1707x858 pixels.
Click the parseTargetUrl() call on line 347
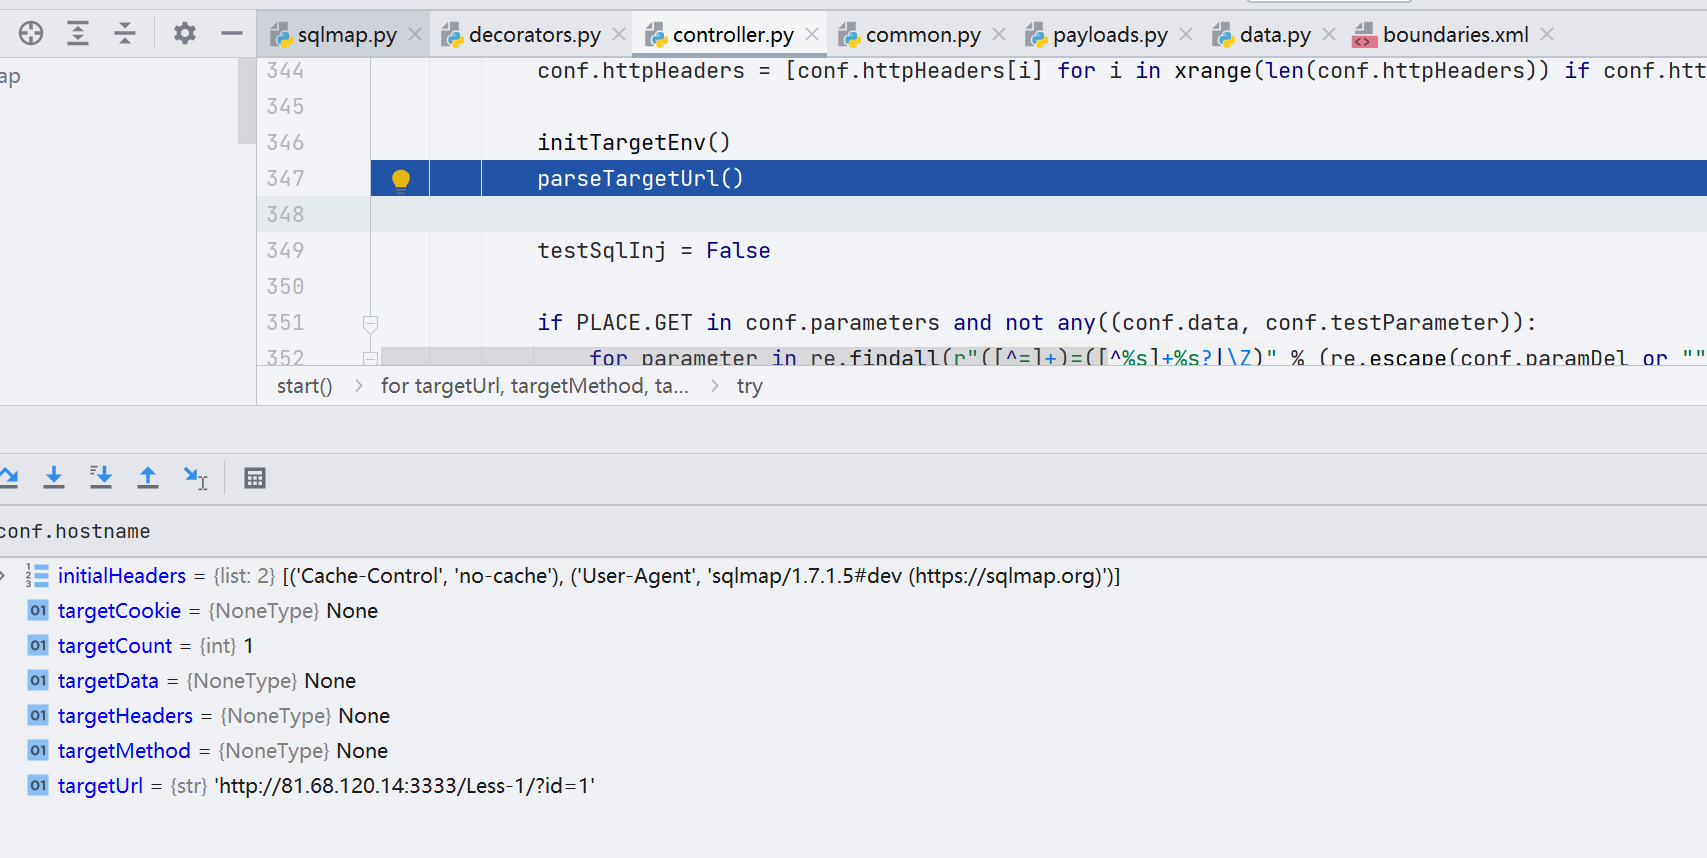(640, 179)
